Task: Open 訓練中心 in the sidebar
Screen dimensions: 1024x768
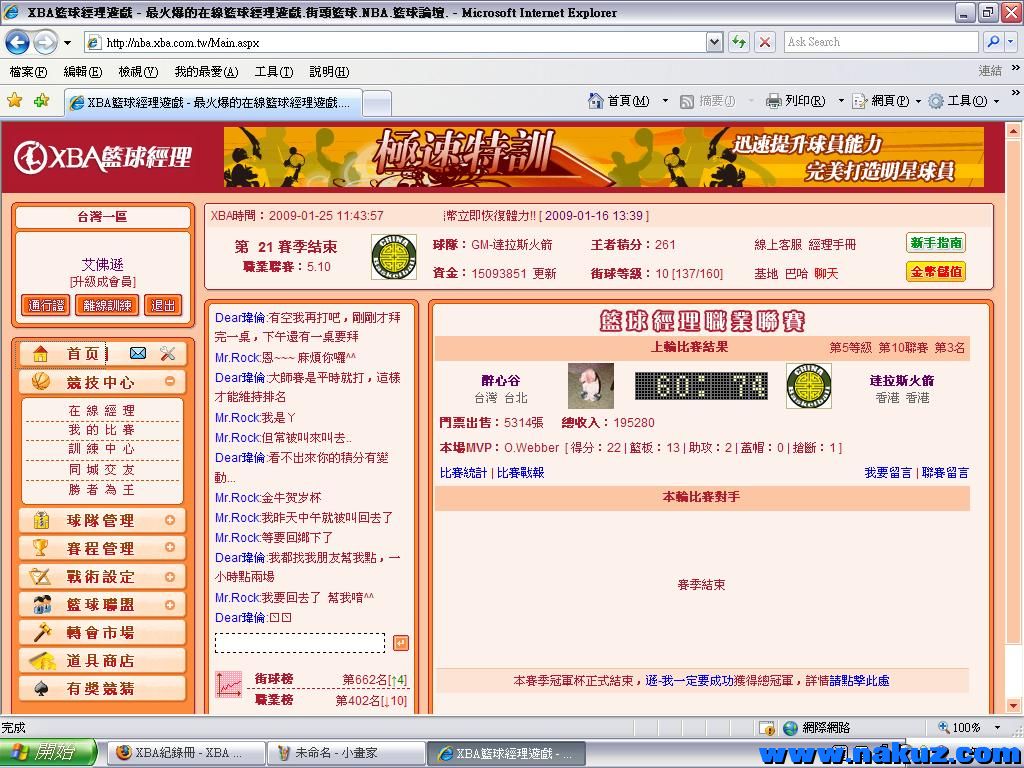Action: pos(101,449)
